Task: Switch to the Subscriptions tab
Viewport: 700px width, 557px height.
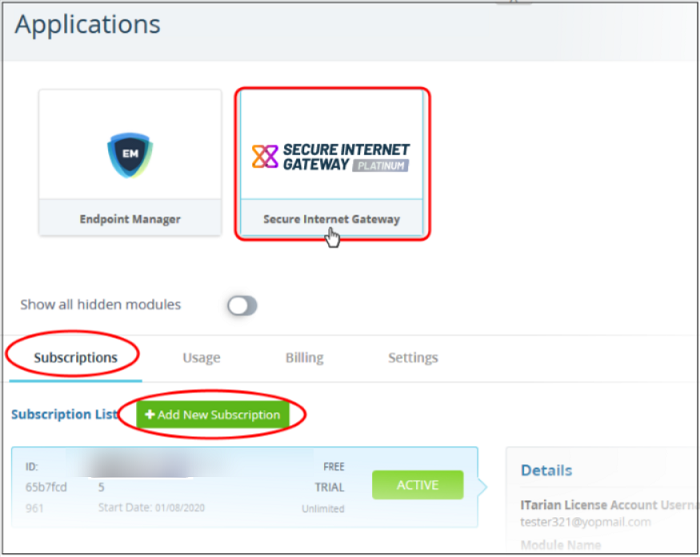Action: (x=75, y=357)
